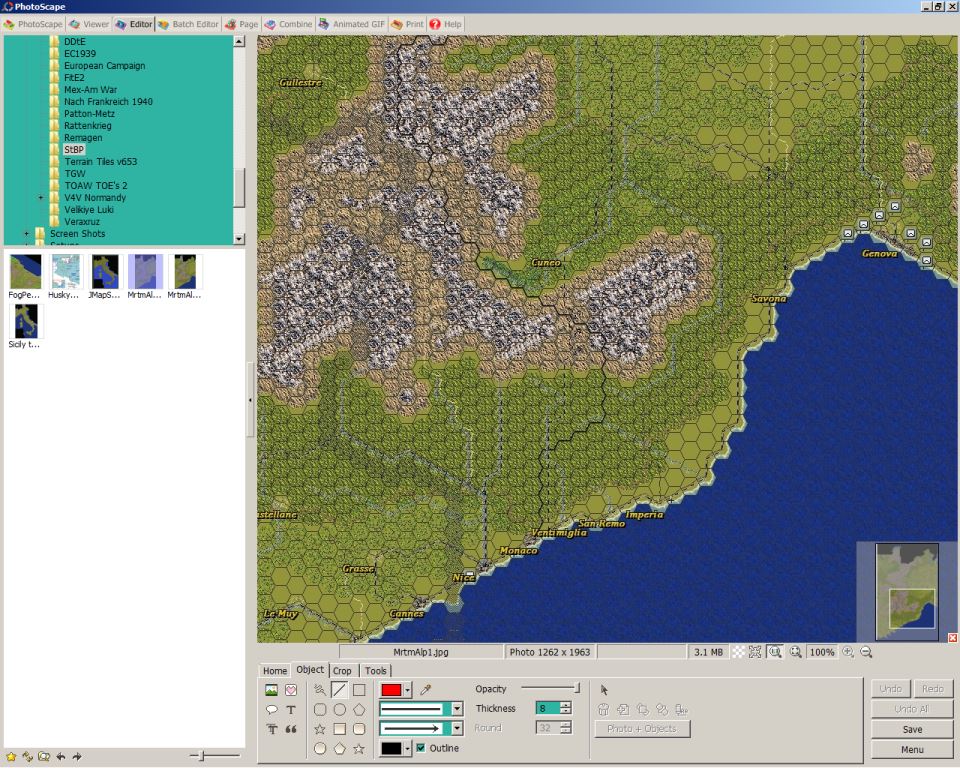960x768 pixels.
Task: Open the red line color dropdown
Action: coord(408,690)
